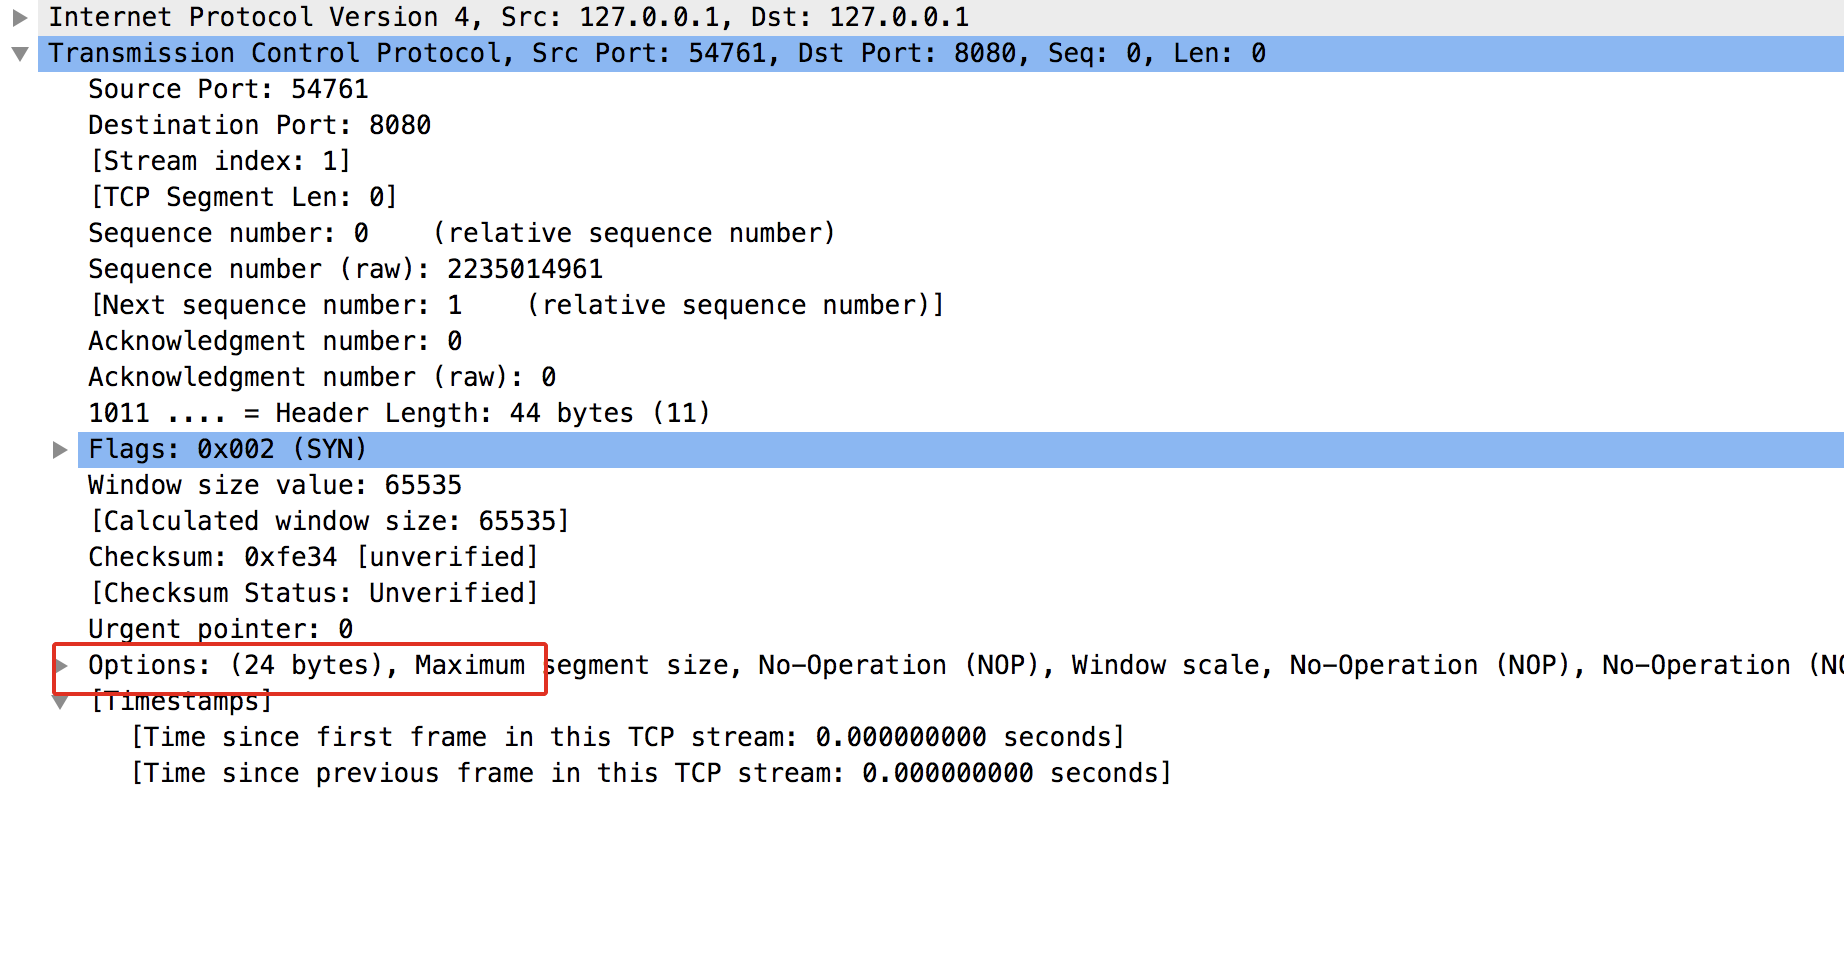The image size is (1844, 954).
Task: Select Time since first frame line
Action: (x=628, y=737)
